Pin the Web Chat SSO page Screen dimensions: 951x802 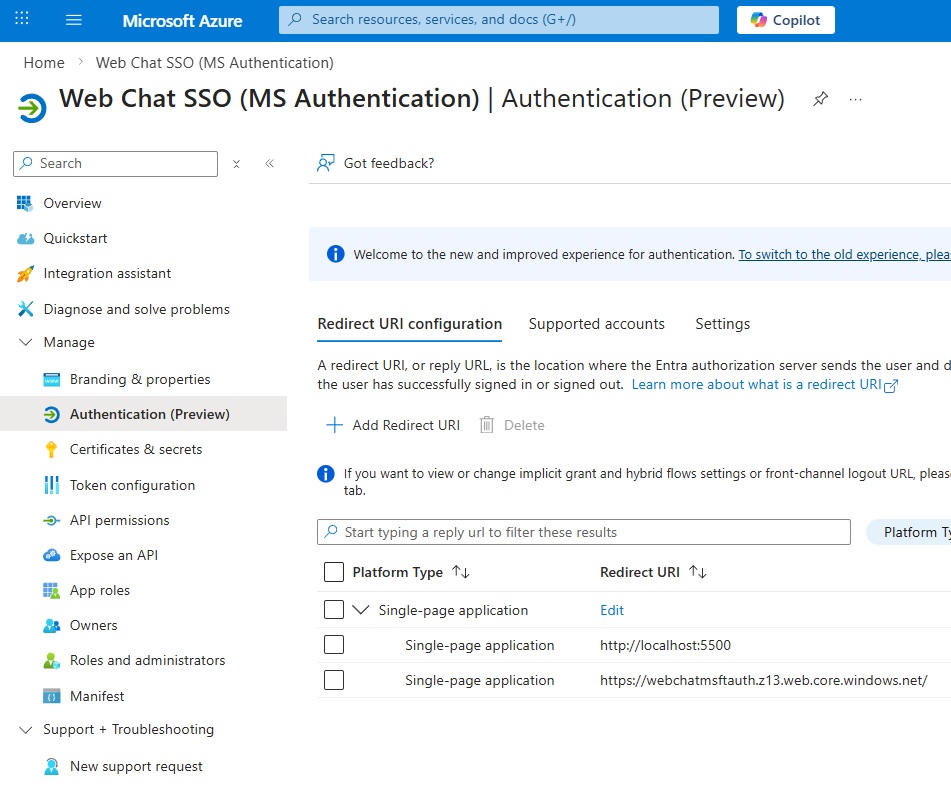tap(820, 99)
